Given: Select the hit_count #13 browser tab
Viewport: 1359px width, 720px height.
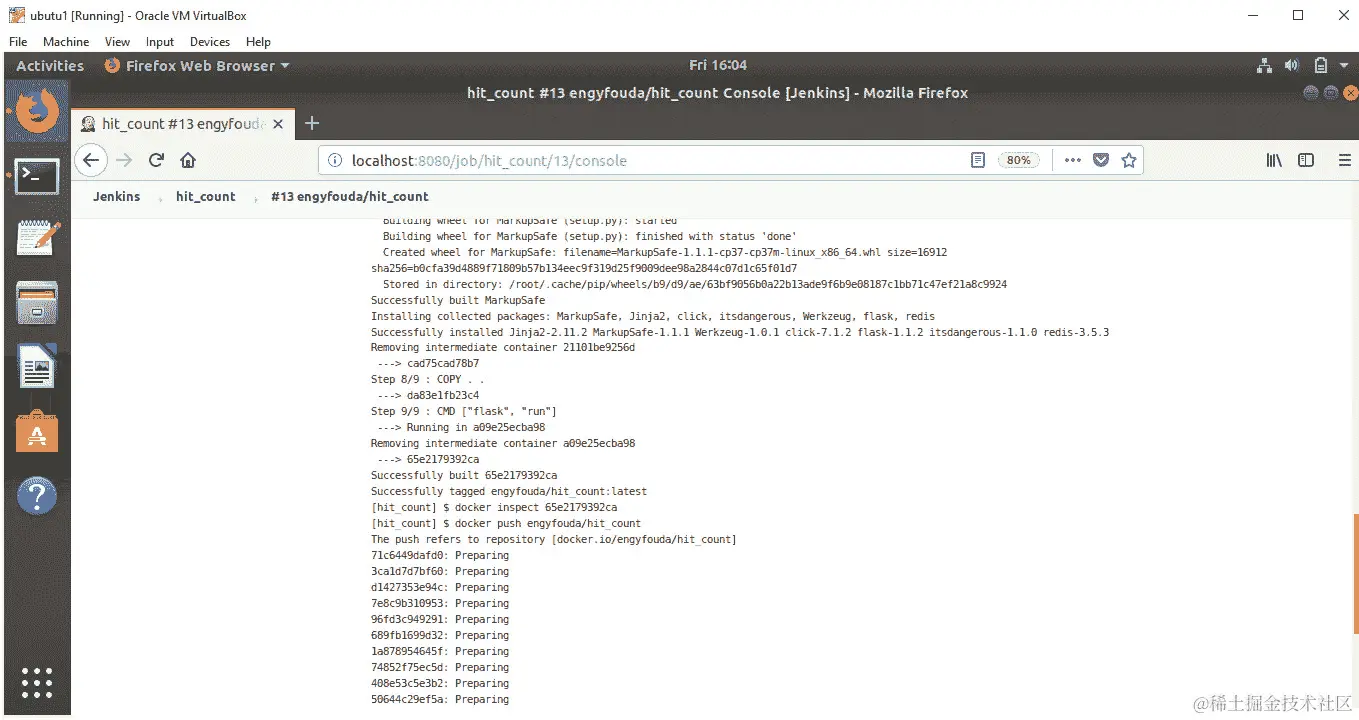Looking at the screenshot, I should (182, 124).
